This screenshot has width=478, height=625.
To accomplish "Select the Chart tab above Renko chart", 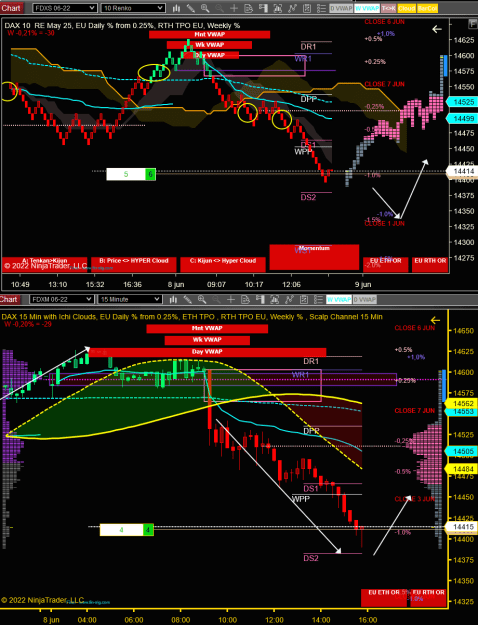I will coord(11,8).
